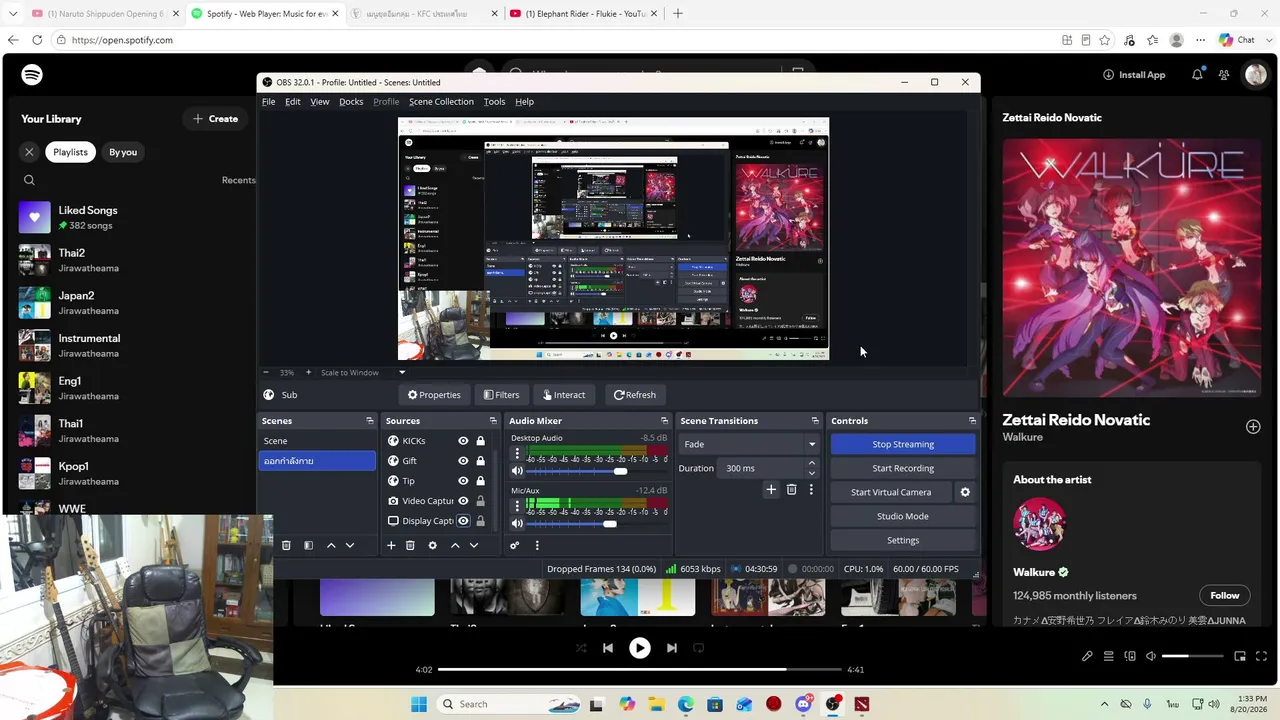Open Desktop Audio channel options dots
This screenshot has height=720, width=1280.
(x=517, y=453)
